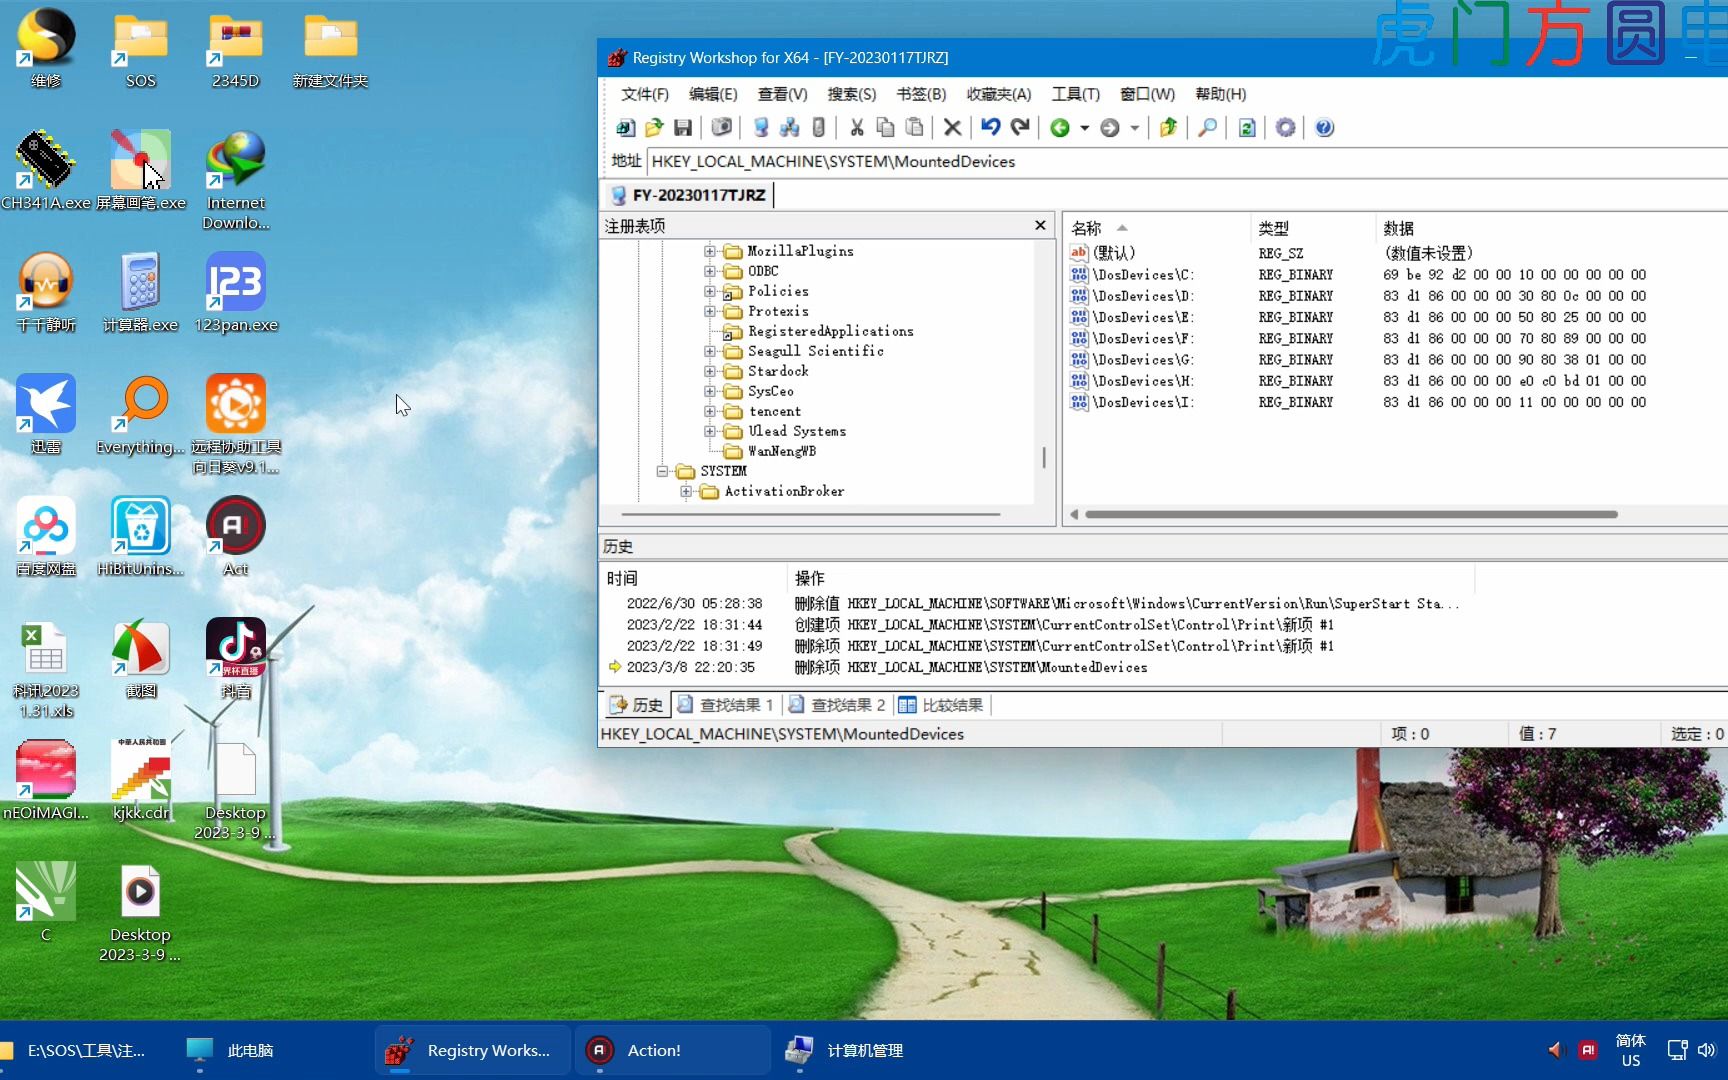1728x1080 pixels.
Task: Expand the SysCeo tree node
Action: pos(709,391)
